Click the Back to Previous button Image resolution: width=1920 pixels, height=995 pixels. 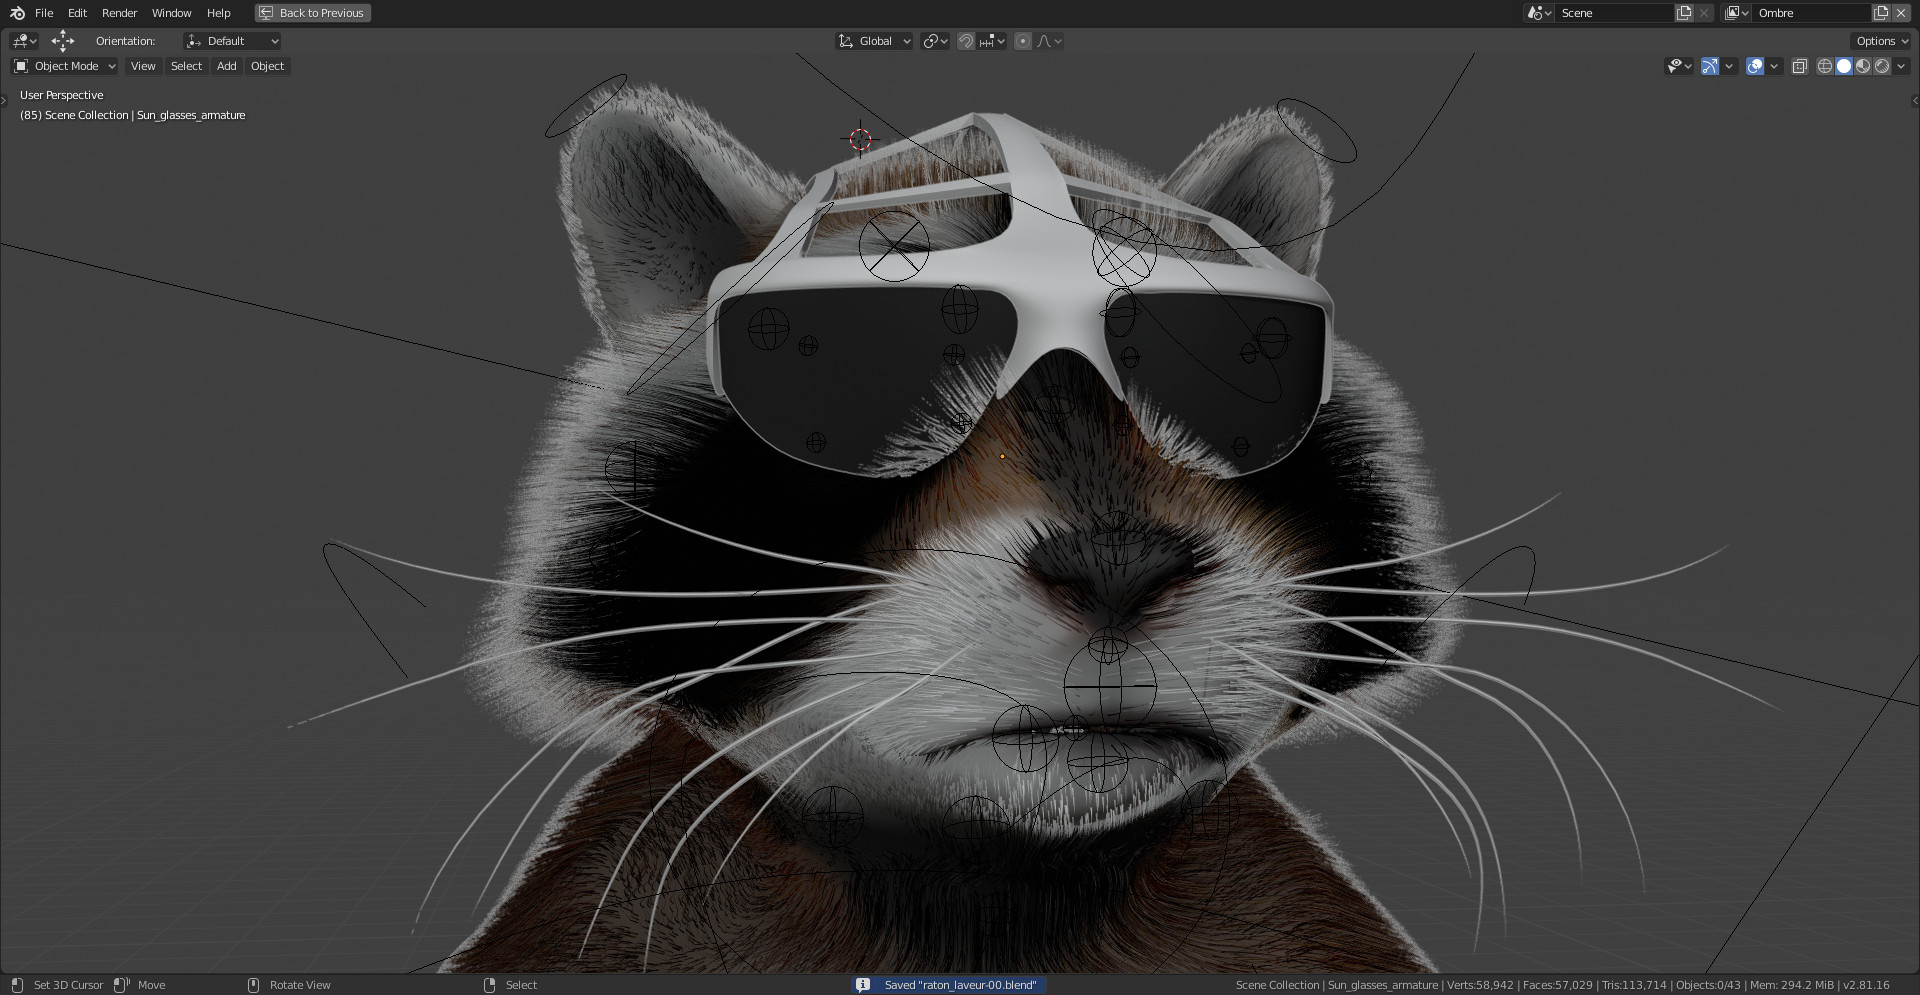tap(313, 13)
